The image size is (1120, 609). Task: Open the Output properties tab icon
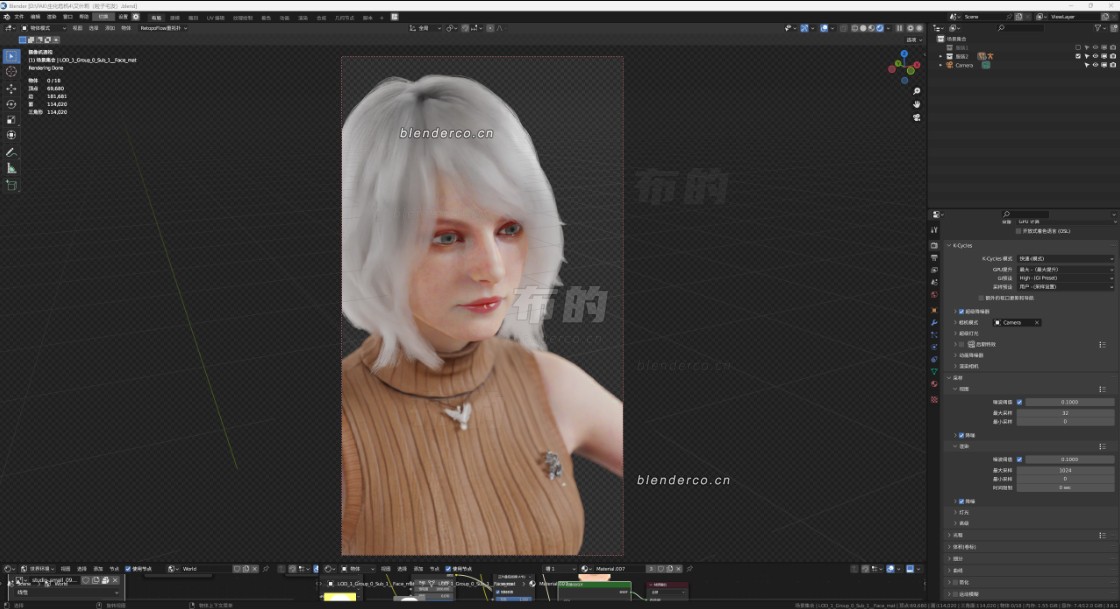click(934, 258)
